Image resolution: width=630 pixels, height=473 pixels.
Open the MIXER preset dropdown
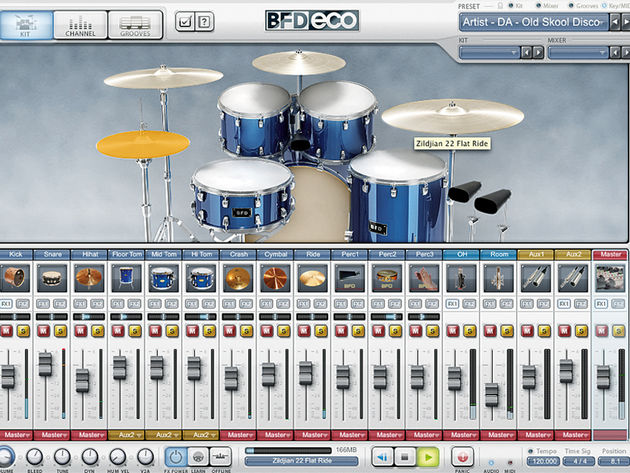click(x=578, y=53)
